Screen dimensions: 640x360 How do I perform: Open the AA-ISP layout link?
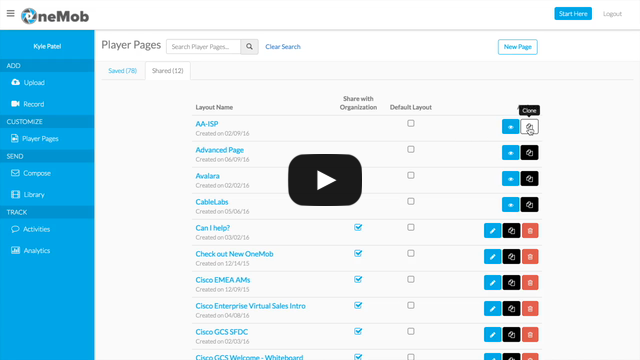coord(207,124)
